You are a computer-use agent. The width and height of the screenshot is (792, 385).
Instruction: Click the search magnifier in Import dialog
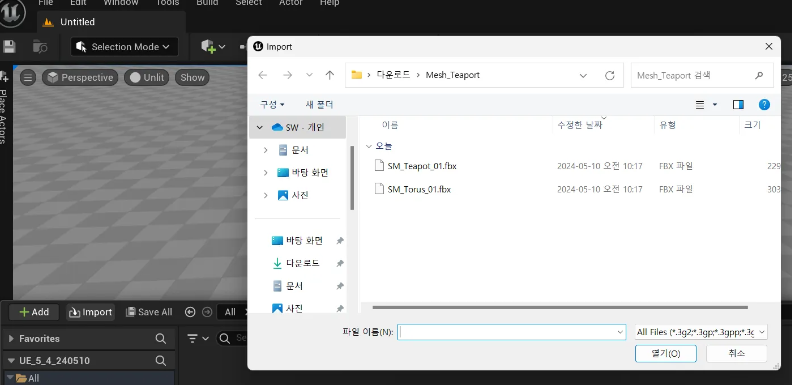[x=759, y=75]
